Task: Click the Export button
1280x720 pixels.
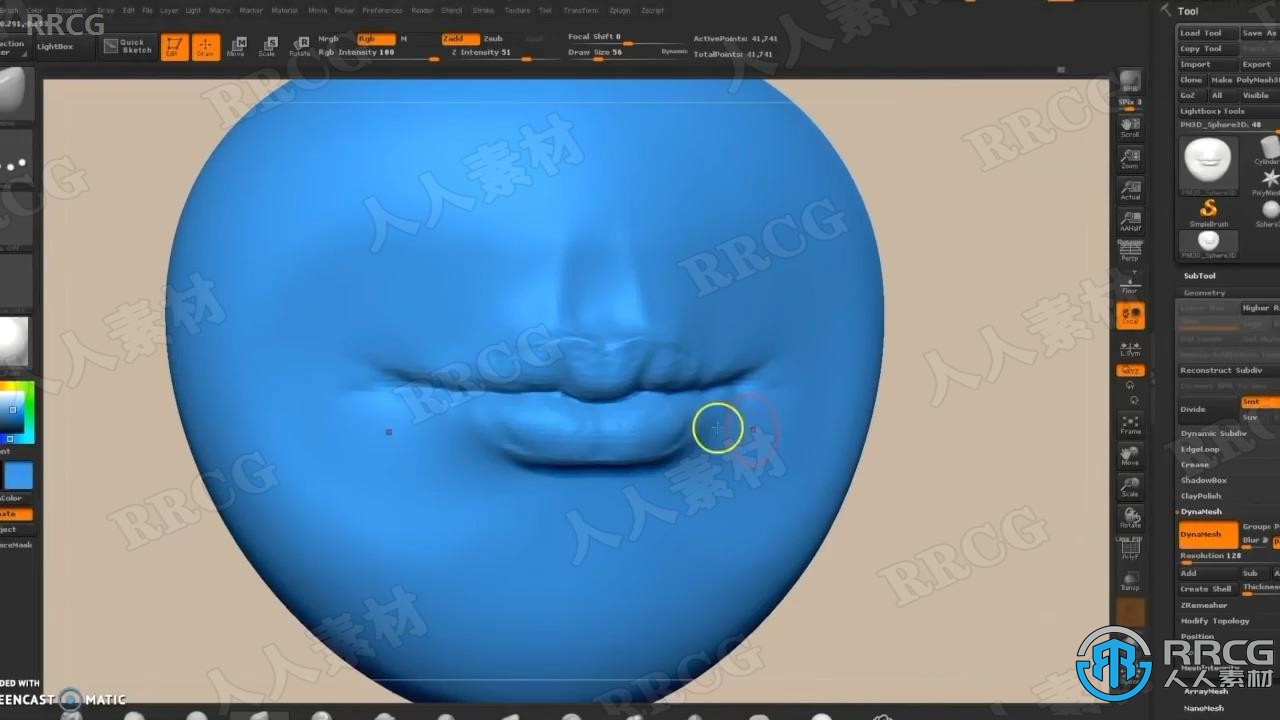Action: coord(1259,64)
